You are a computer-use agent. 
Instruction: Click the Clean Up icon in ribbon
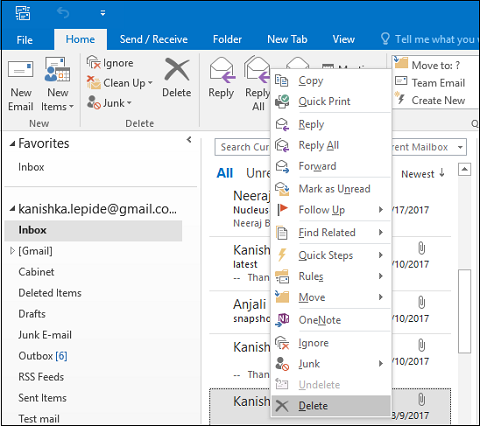coord(93,82)
